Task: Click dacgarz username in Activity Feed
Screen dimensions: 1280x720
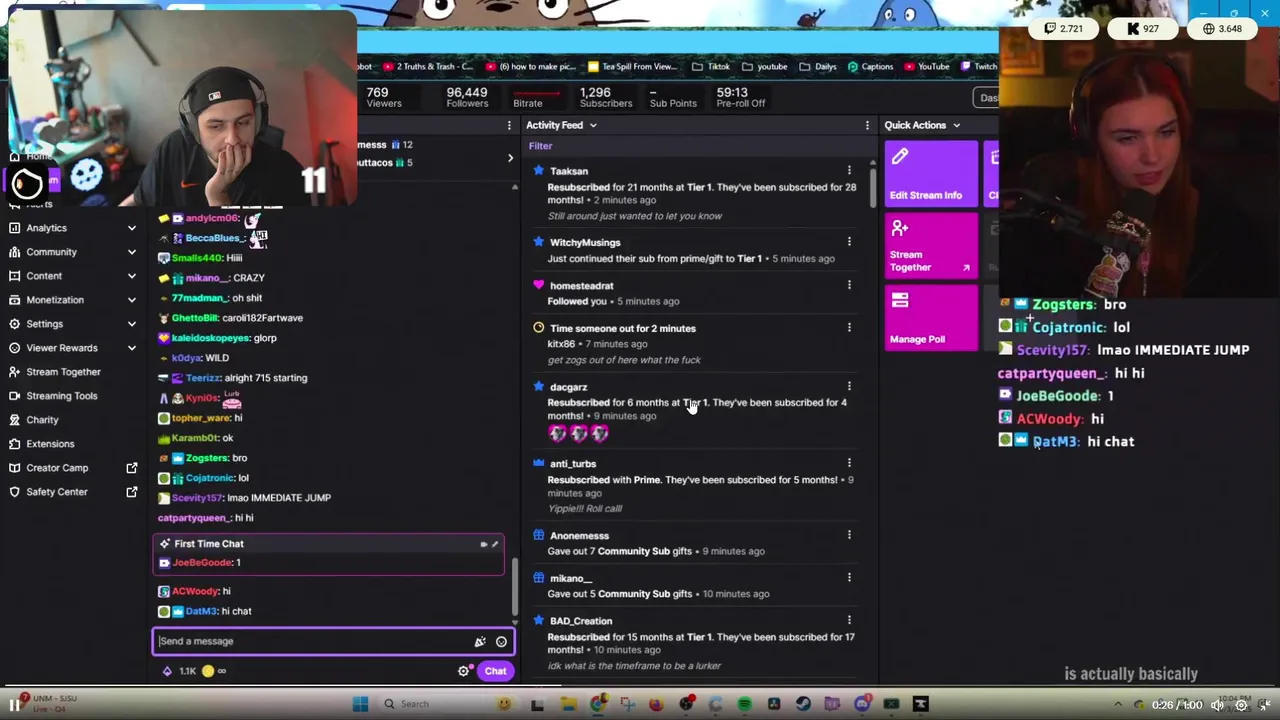Action: coord(568,387)
